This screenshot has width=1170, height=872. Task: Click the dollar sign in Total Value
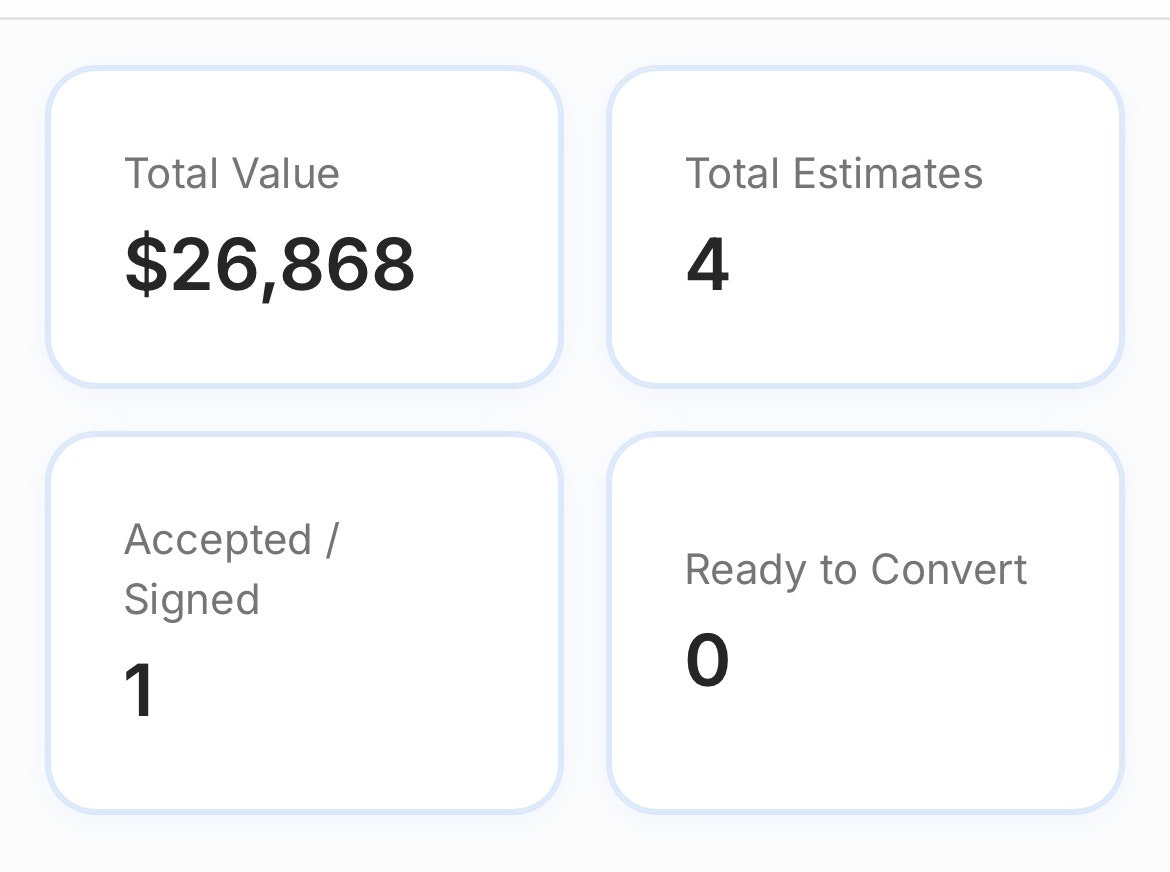(x=146, y=266)
